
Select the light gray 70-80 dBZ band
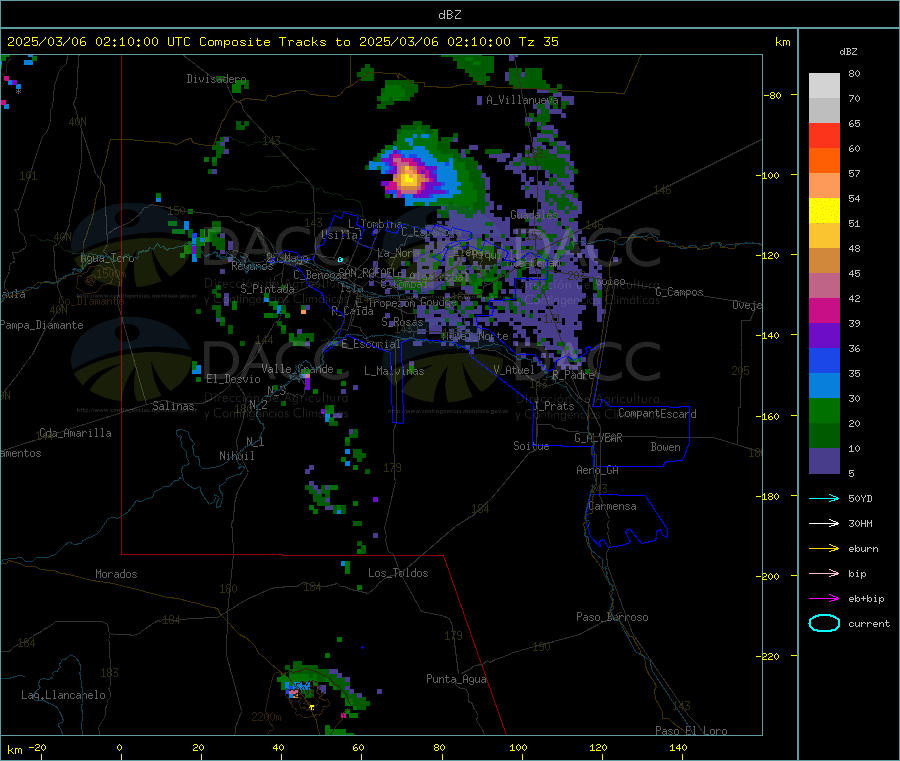point(824,86)
